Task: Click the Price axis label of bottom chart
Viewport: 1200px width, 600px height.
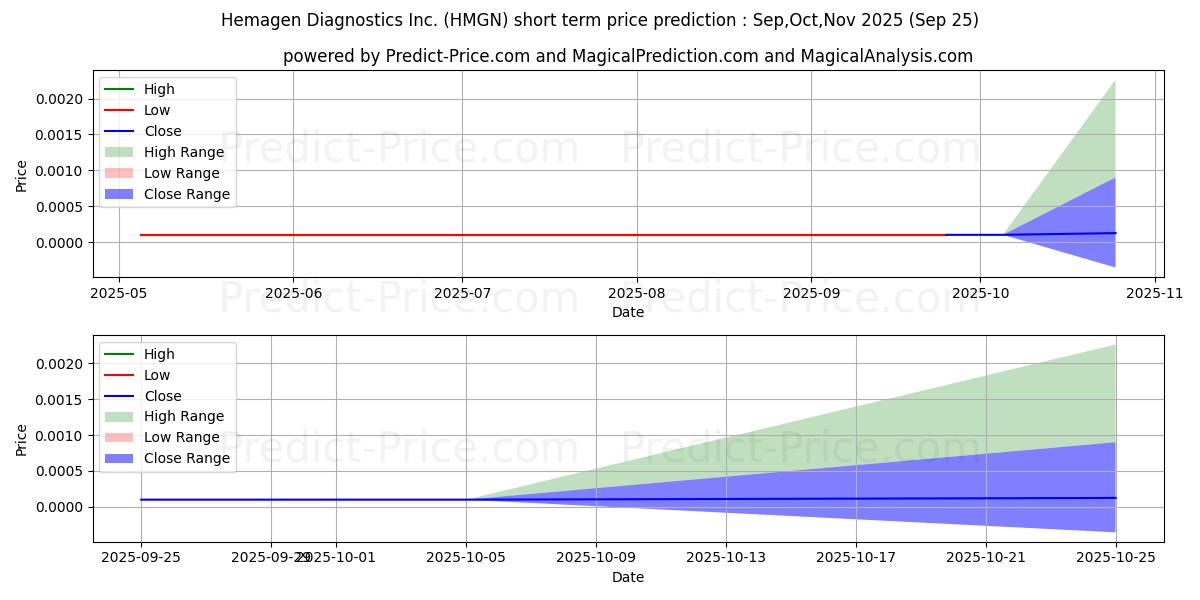Action: coord(22,438)
